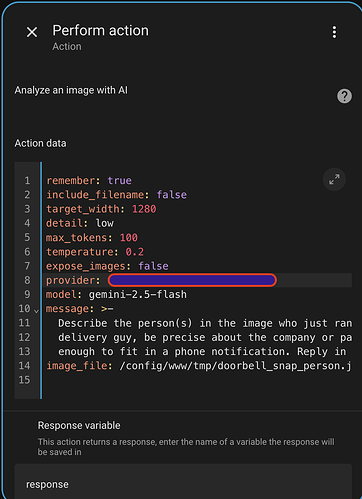Click the 'temperature: 0.2' line

click(95, 252)
